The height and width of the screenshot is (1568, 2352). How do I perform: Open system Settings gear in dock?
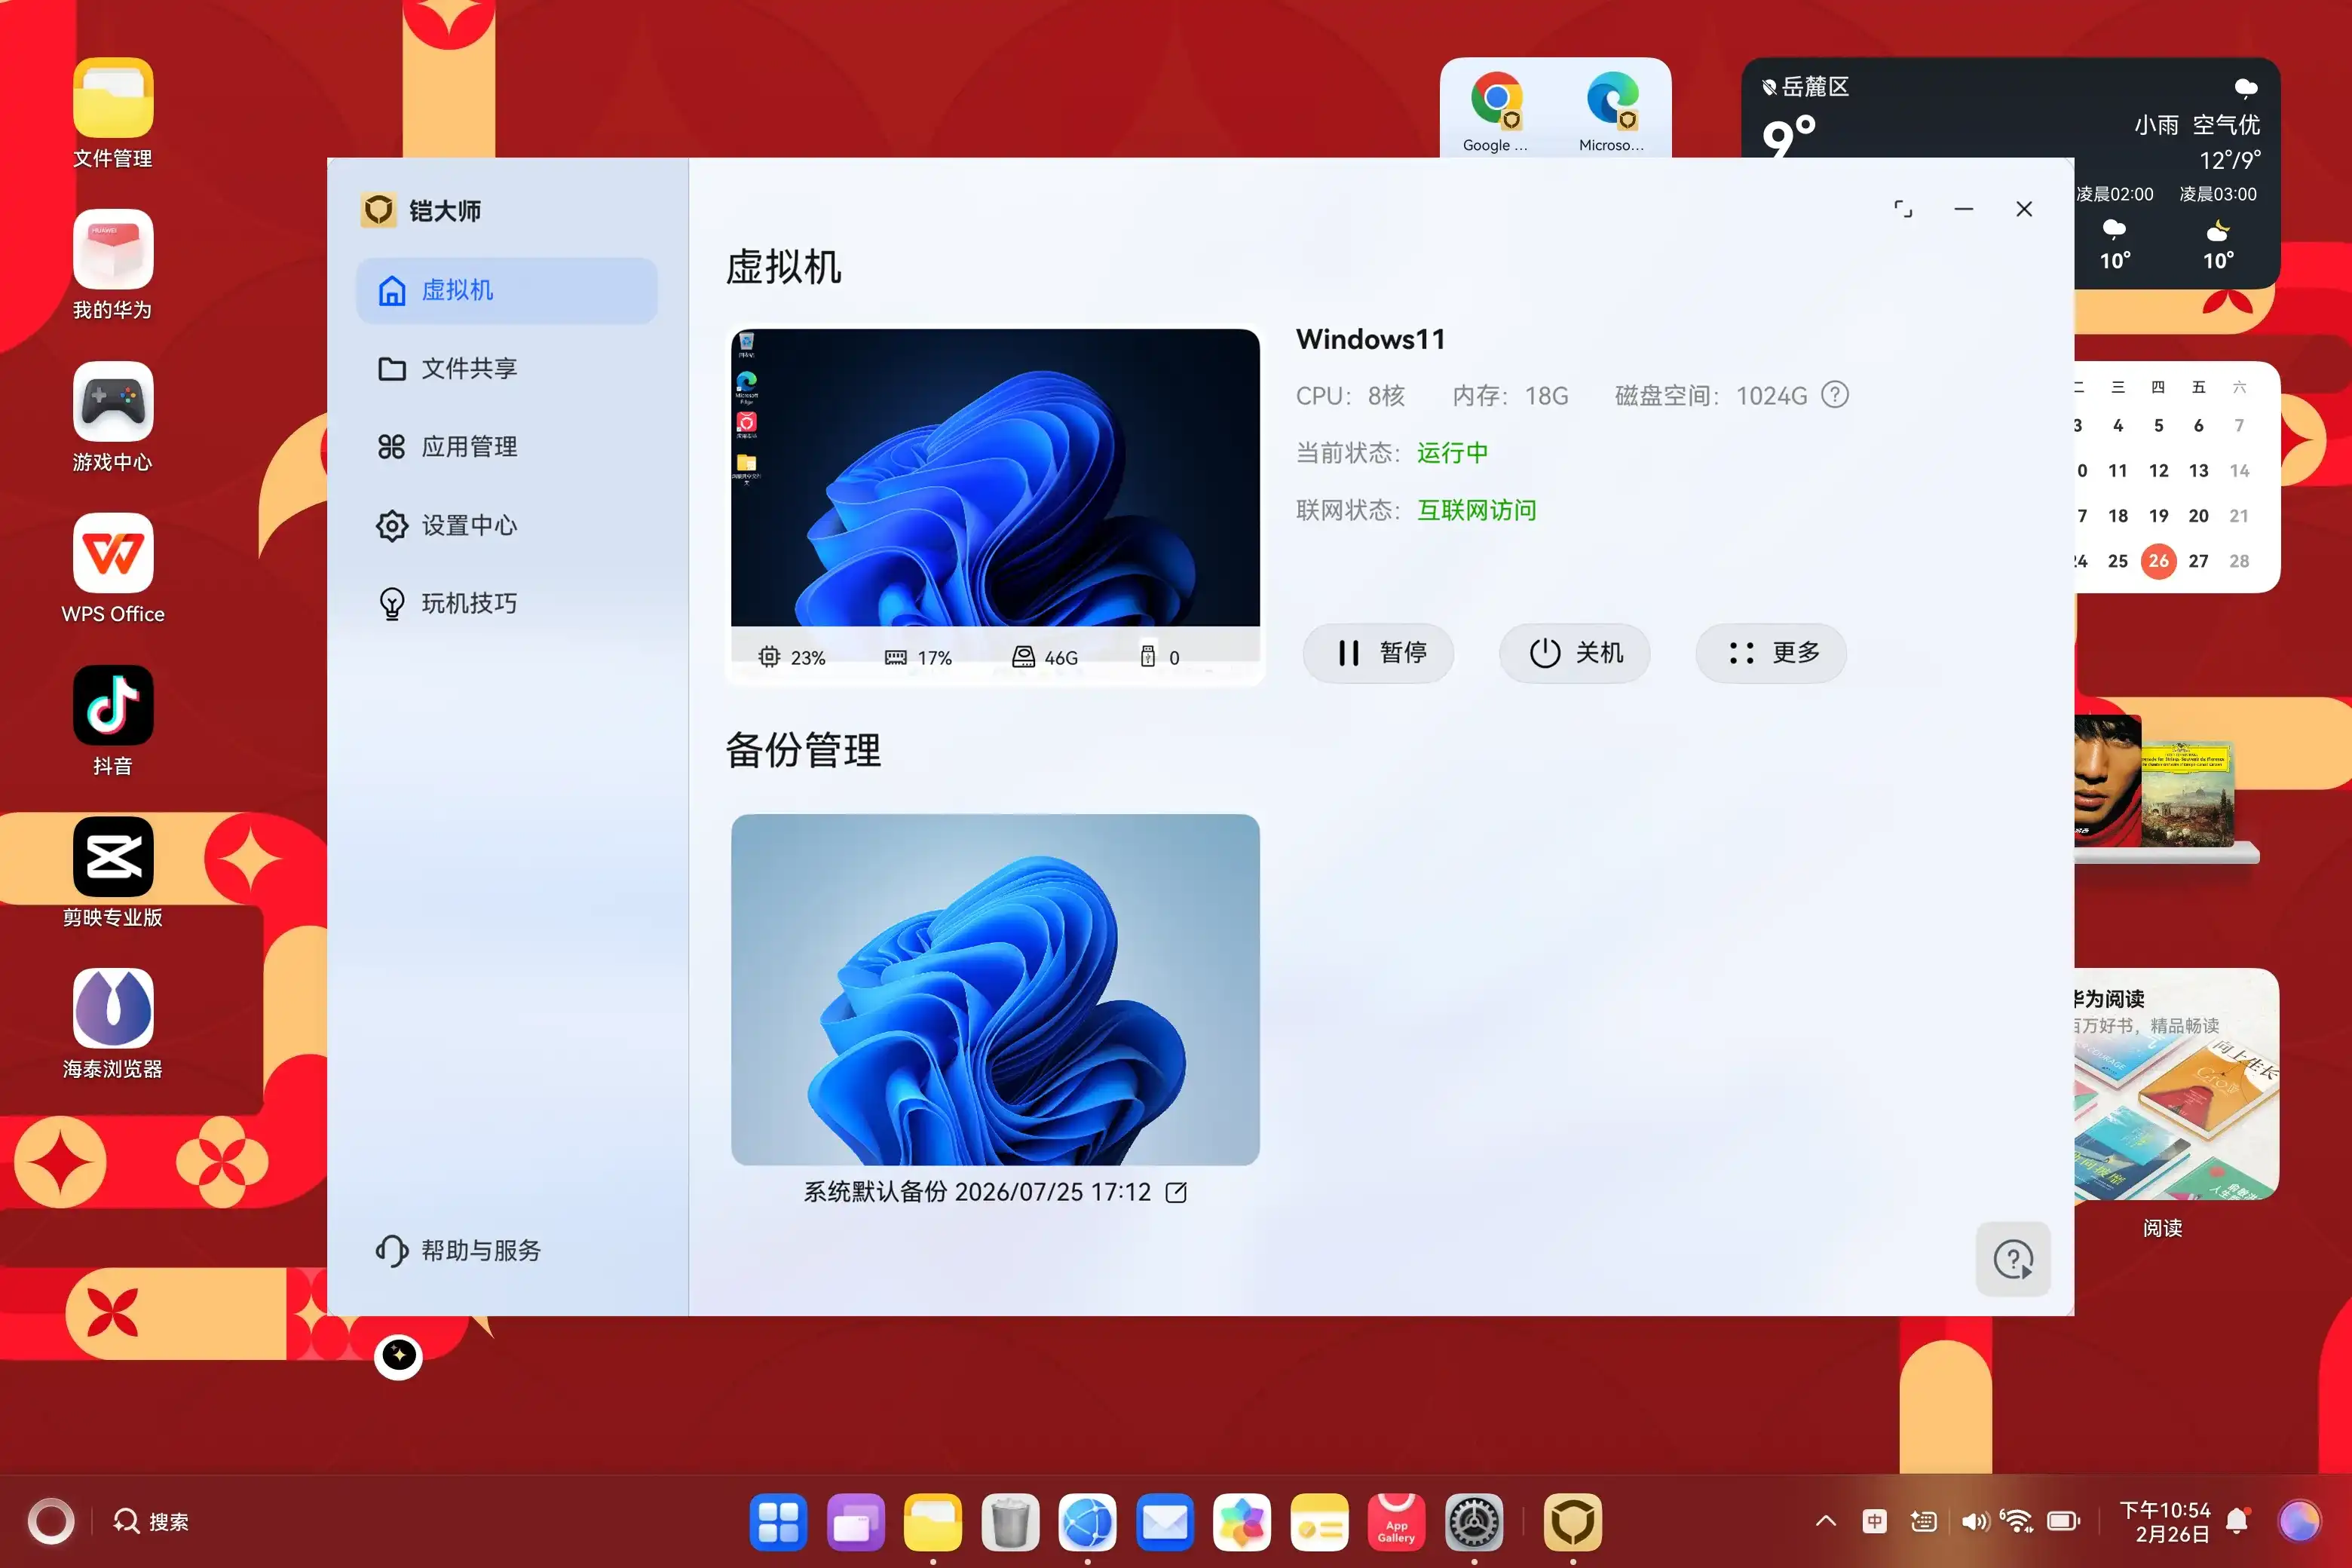point(1474,1523)
